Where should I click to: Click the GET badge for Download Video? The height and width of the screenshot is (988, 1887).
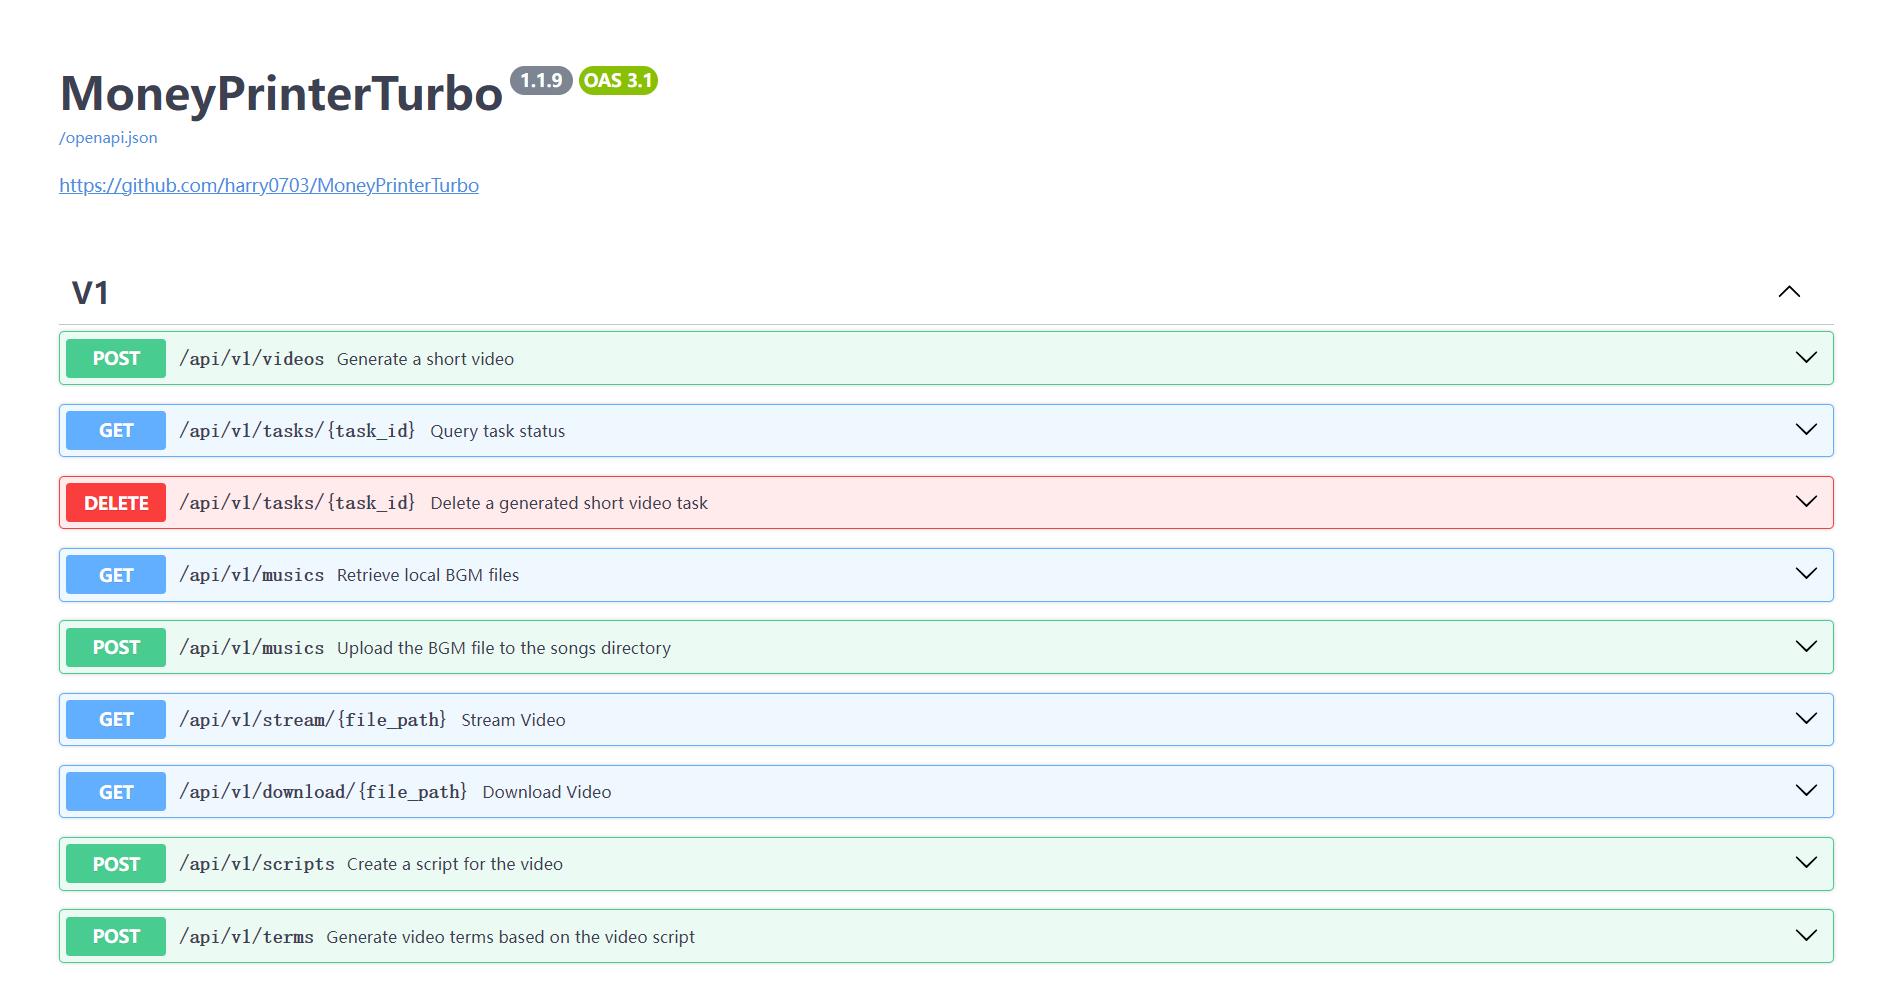tap(116, 791)
